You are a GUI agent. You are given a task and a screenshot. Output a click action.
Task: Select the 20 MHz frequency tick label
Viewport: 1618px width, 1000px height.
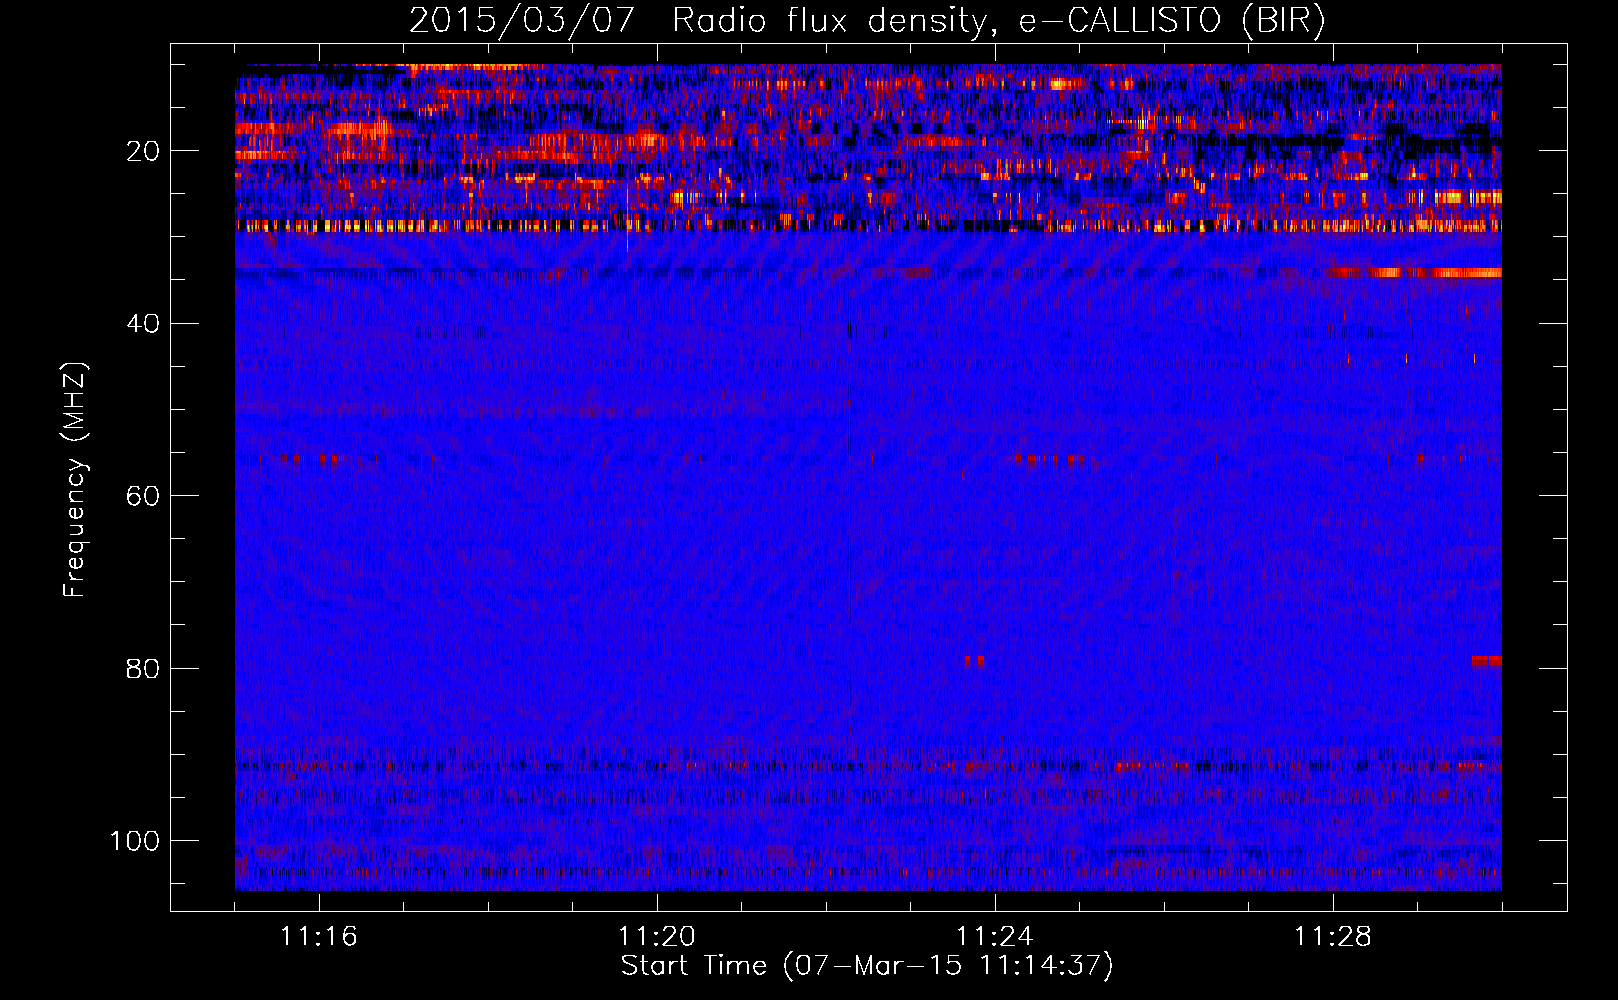[144, 151]
